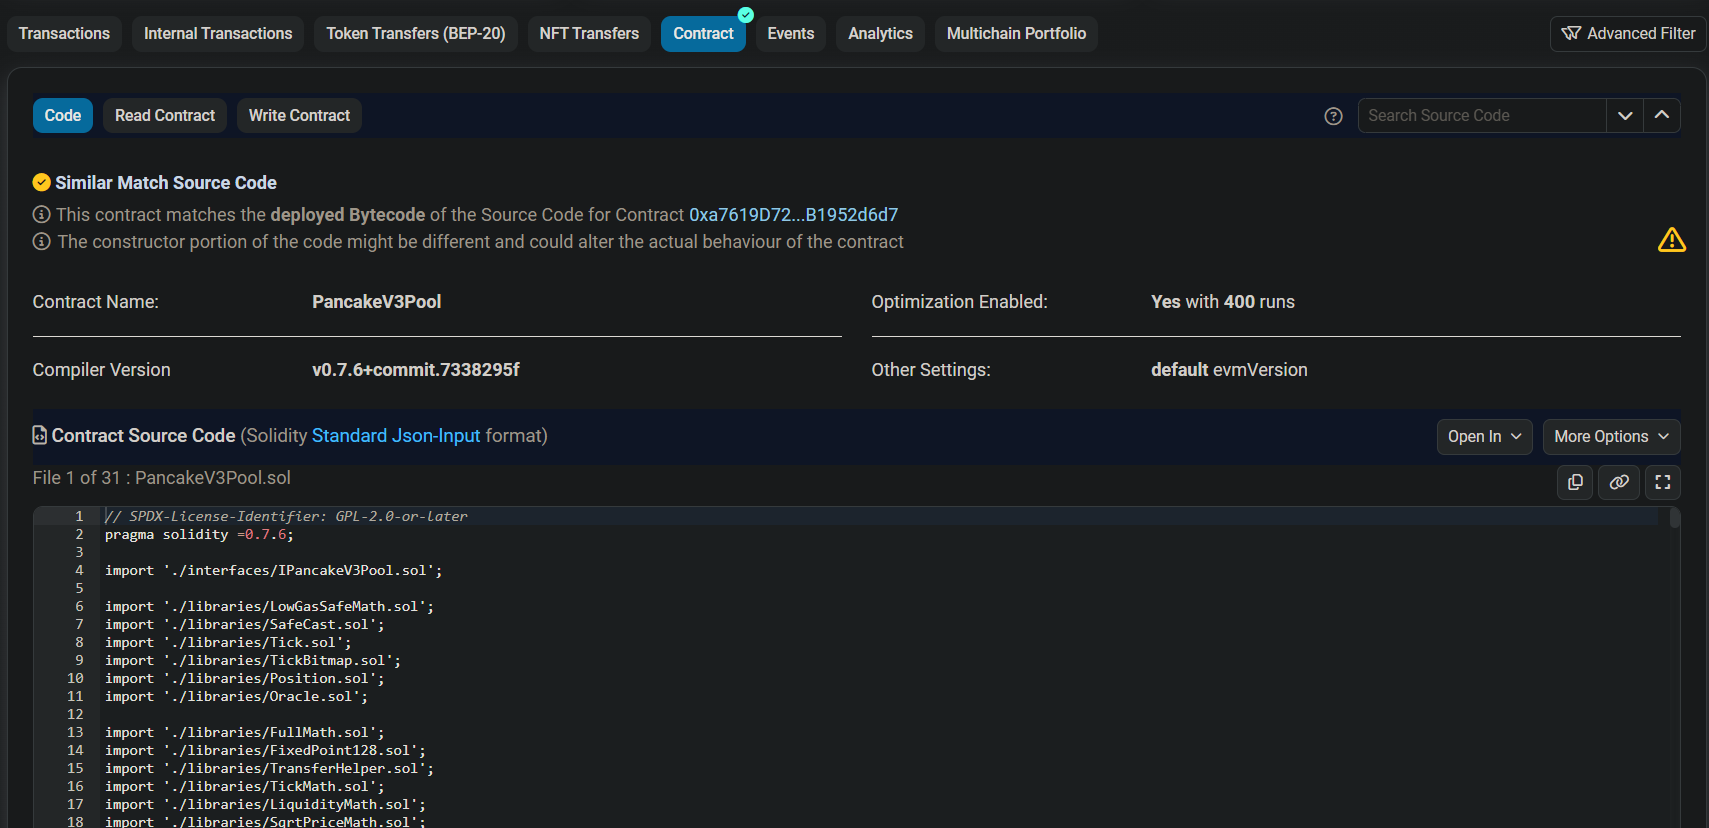This screenshot has height=828, width=1709.
Task: Switch to the Write Contract view
Action: point(299,116)
